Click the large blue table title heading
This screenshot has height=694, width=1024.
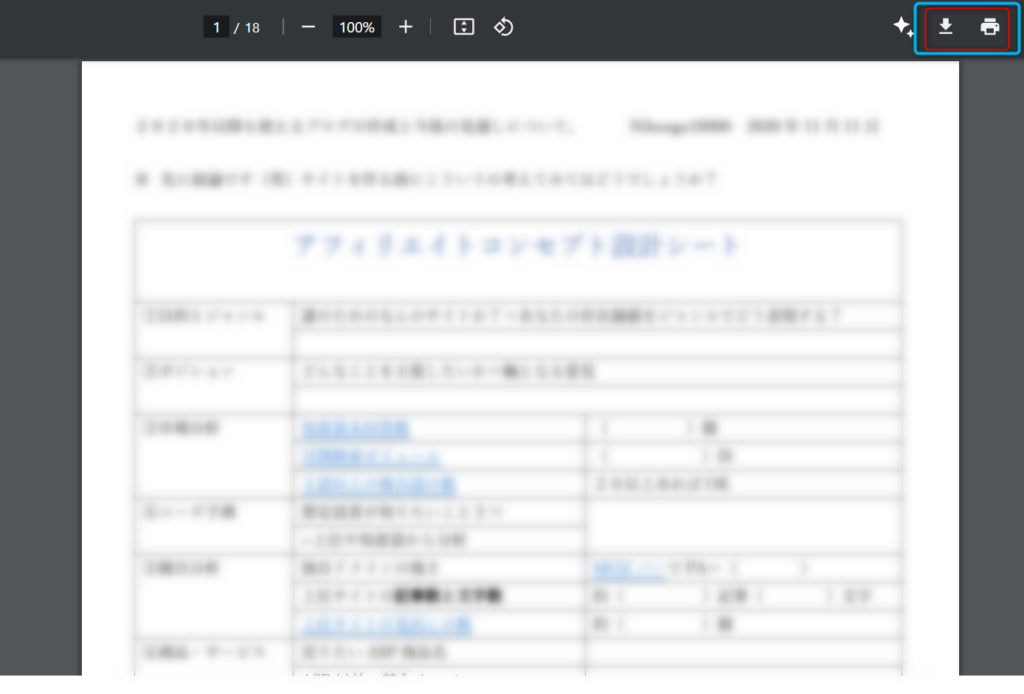point(518,246)
